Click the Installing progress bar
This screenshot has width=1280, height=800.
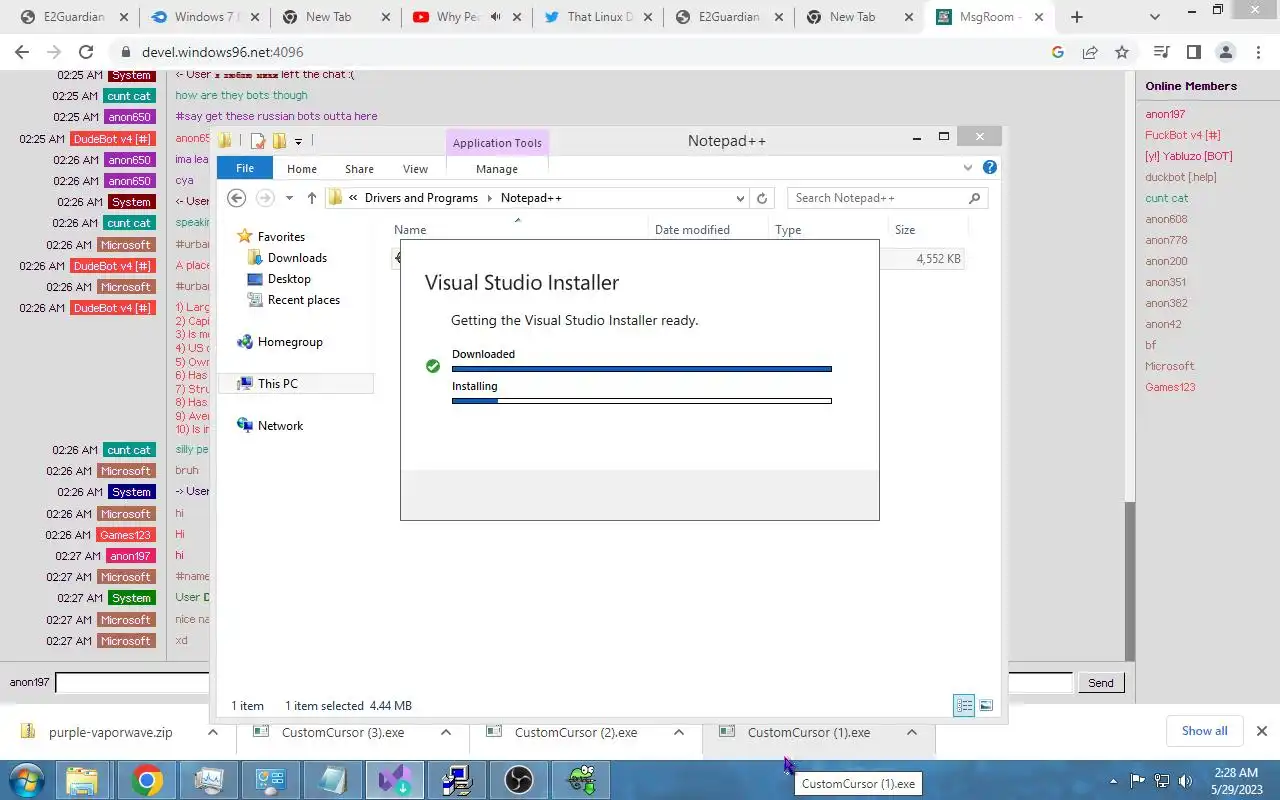[x=642, y=401]
